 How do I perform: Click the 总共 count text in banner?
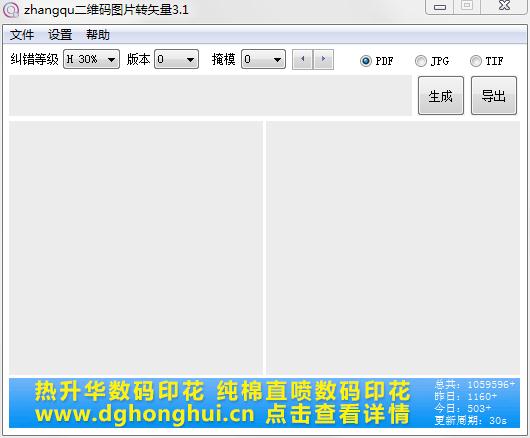point(475,385)
